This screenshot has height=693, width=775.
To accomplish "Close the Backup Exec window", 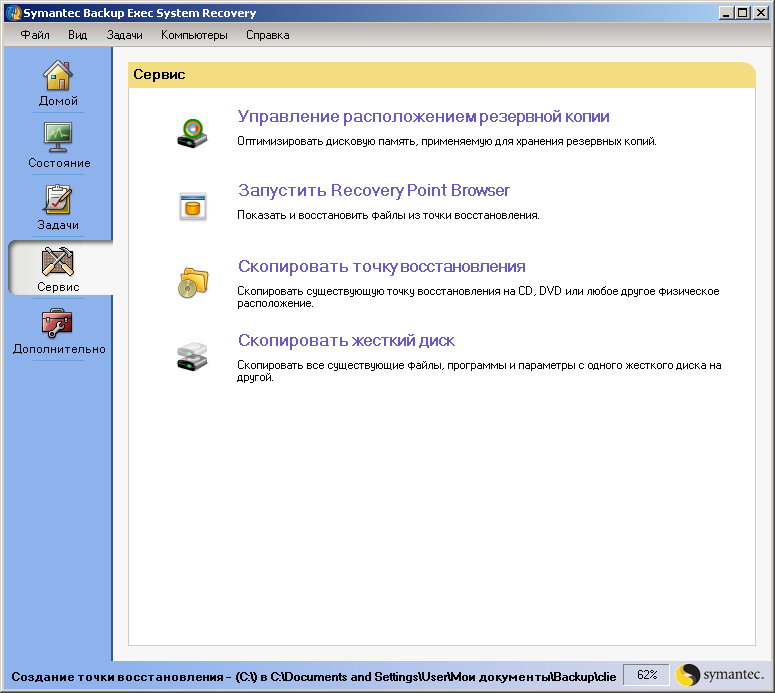I will 760,13.
